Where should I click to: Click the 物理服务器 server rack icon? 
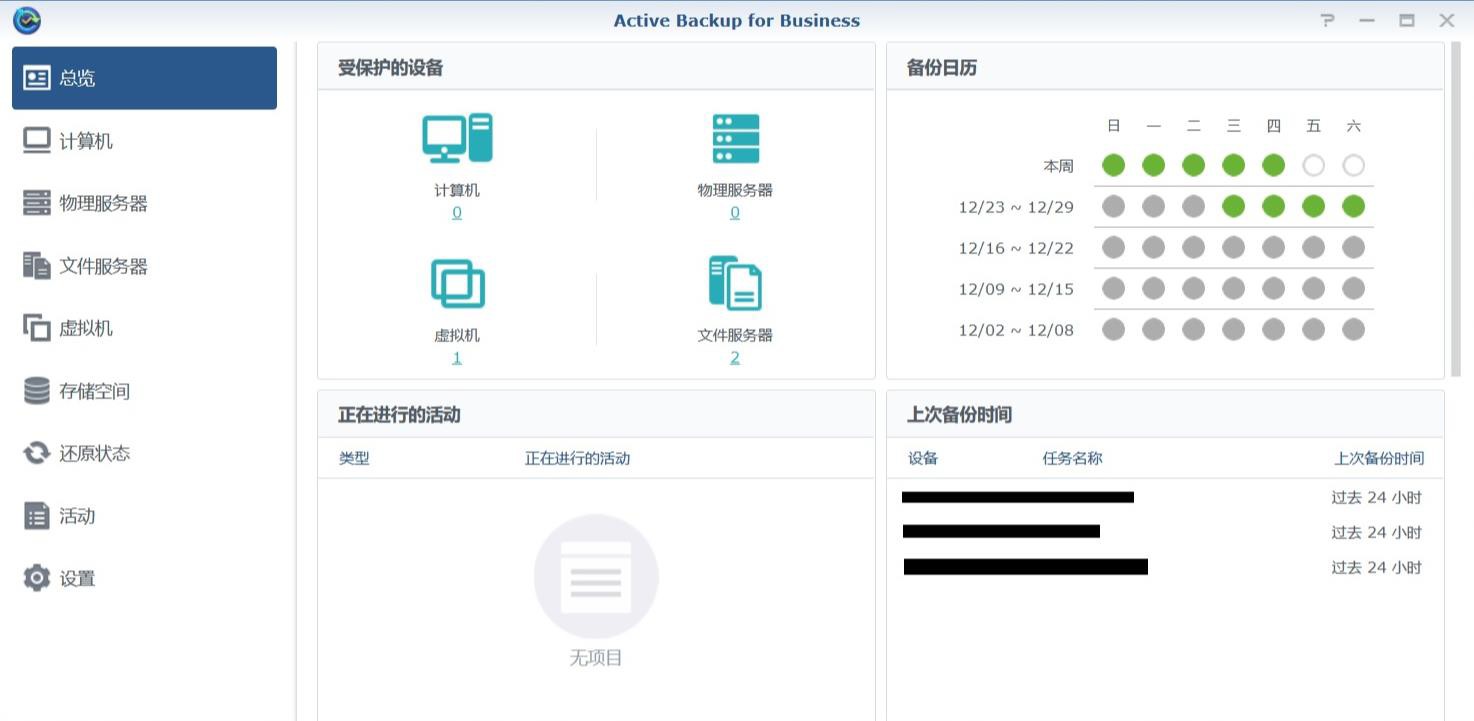[x=735, y=138]
